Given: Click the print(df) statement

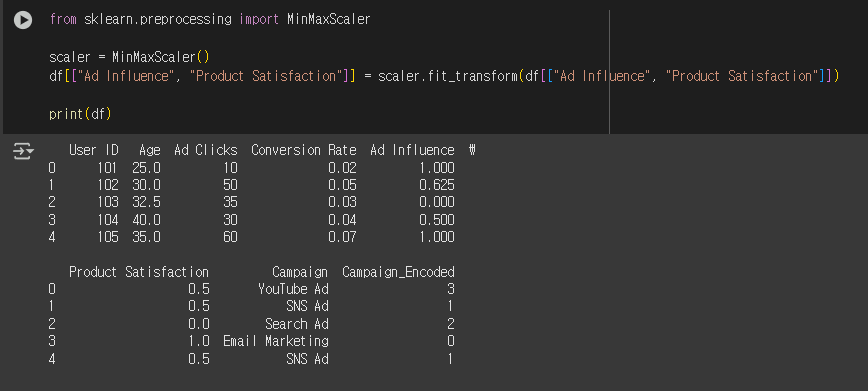Looking at the screenshot, I should click(80, 114).
